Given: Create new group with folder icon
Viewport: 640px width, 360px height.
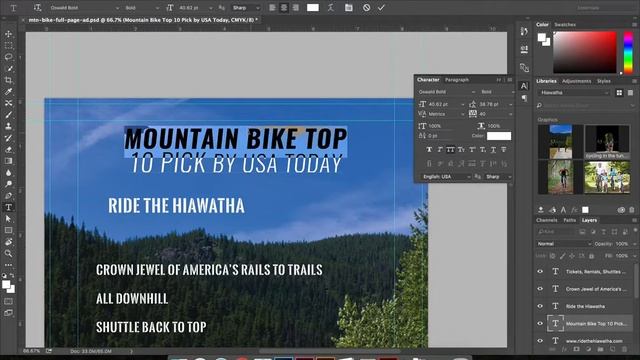Looking at the screenshot, I should point(600,350).
